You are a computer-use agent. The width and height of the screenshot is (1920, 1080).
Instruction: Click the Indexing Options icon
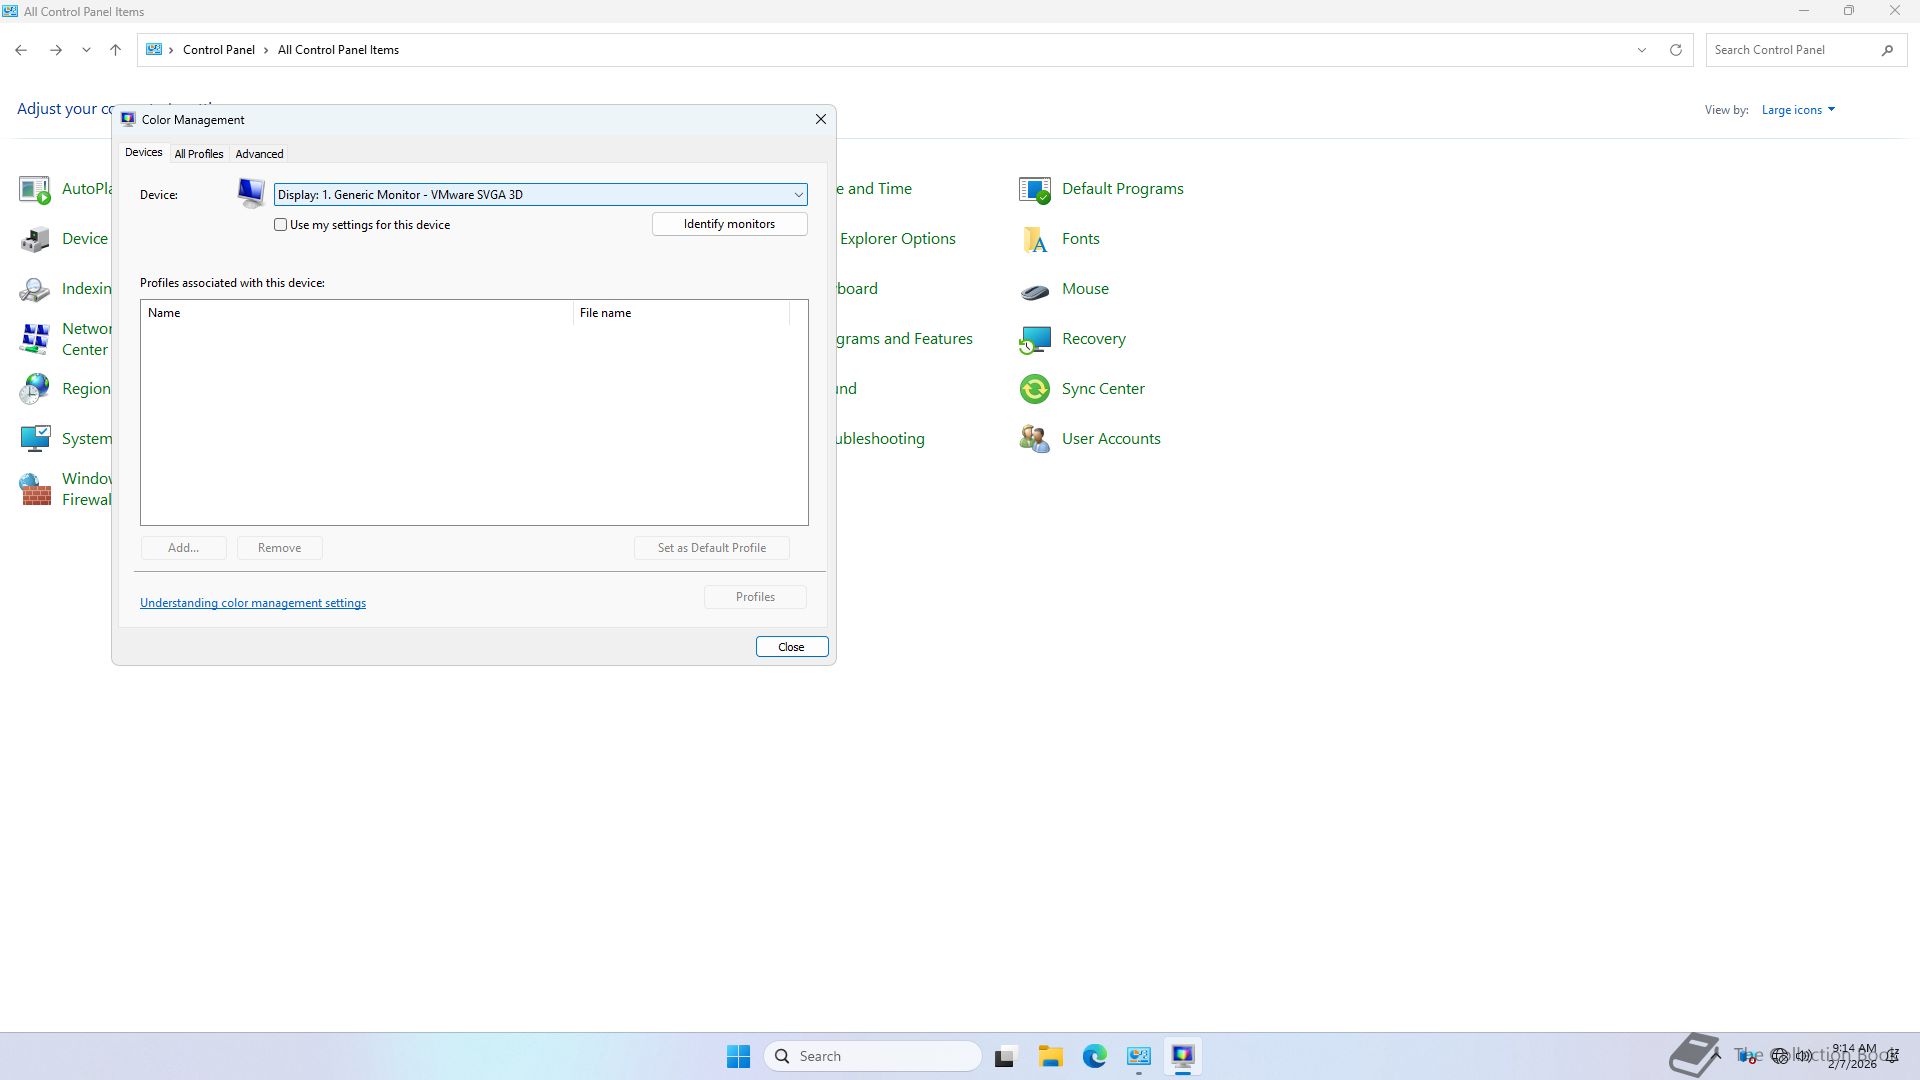(x=35, y=289)
